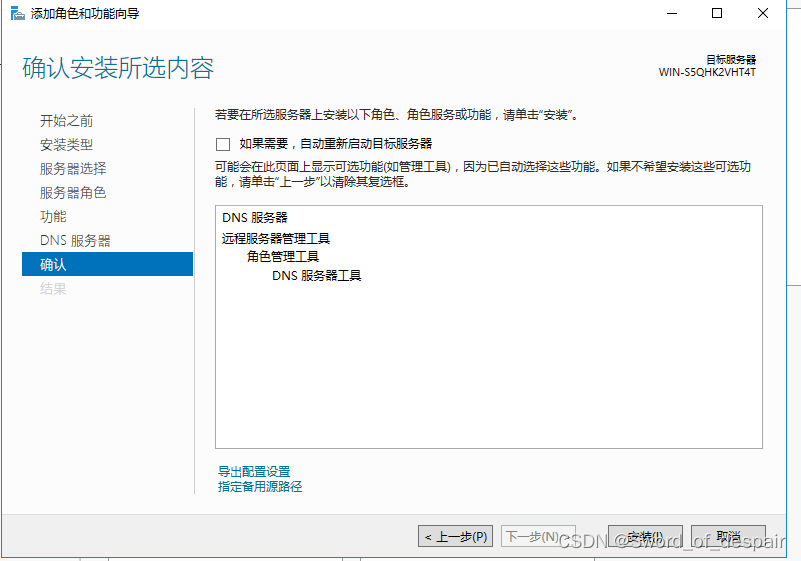
Task: Click the 取消 button
Action: pyautogui.click(x=727, y=537)
